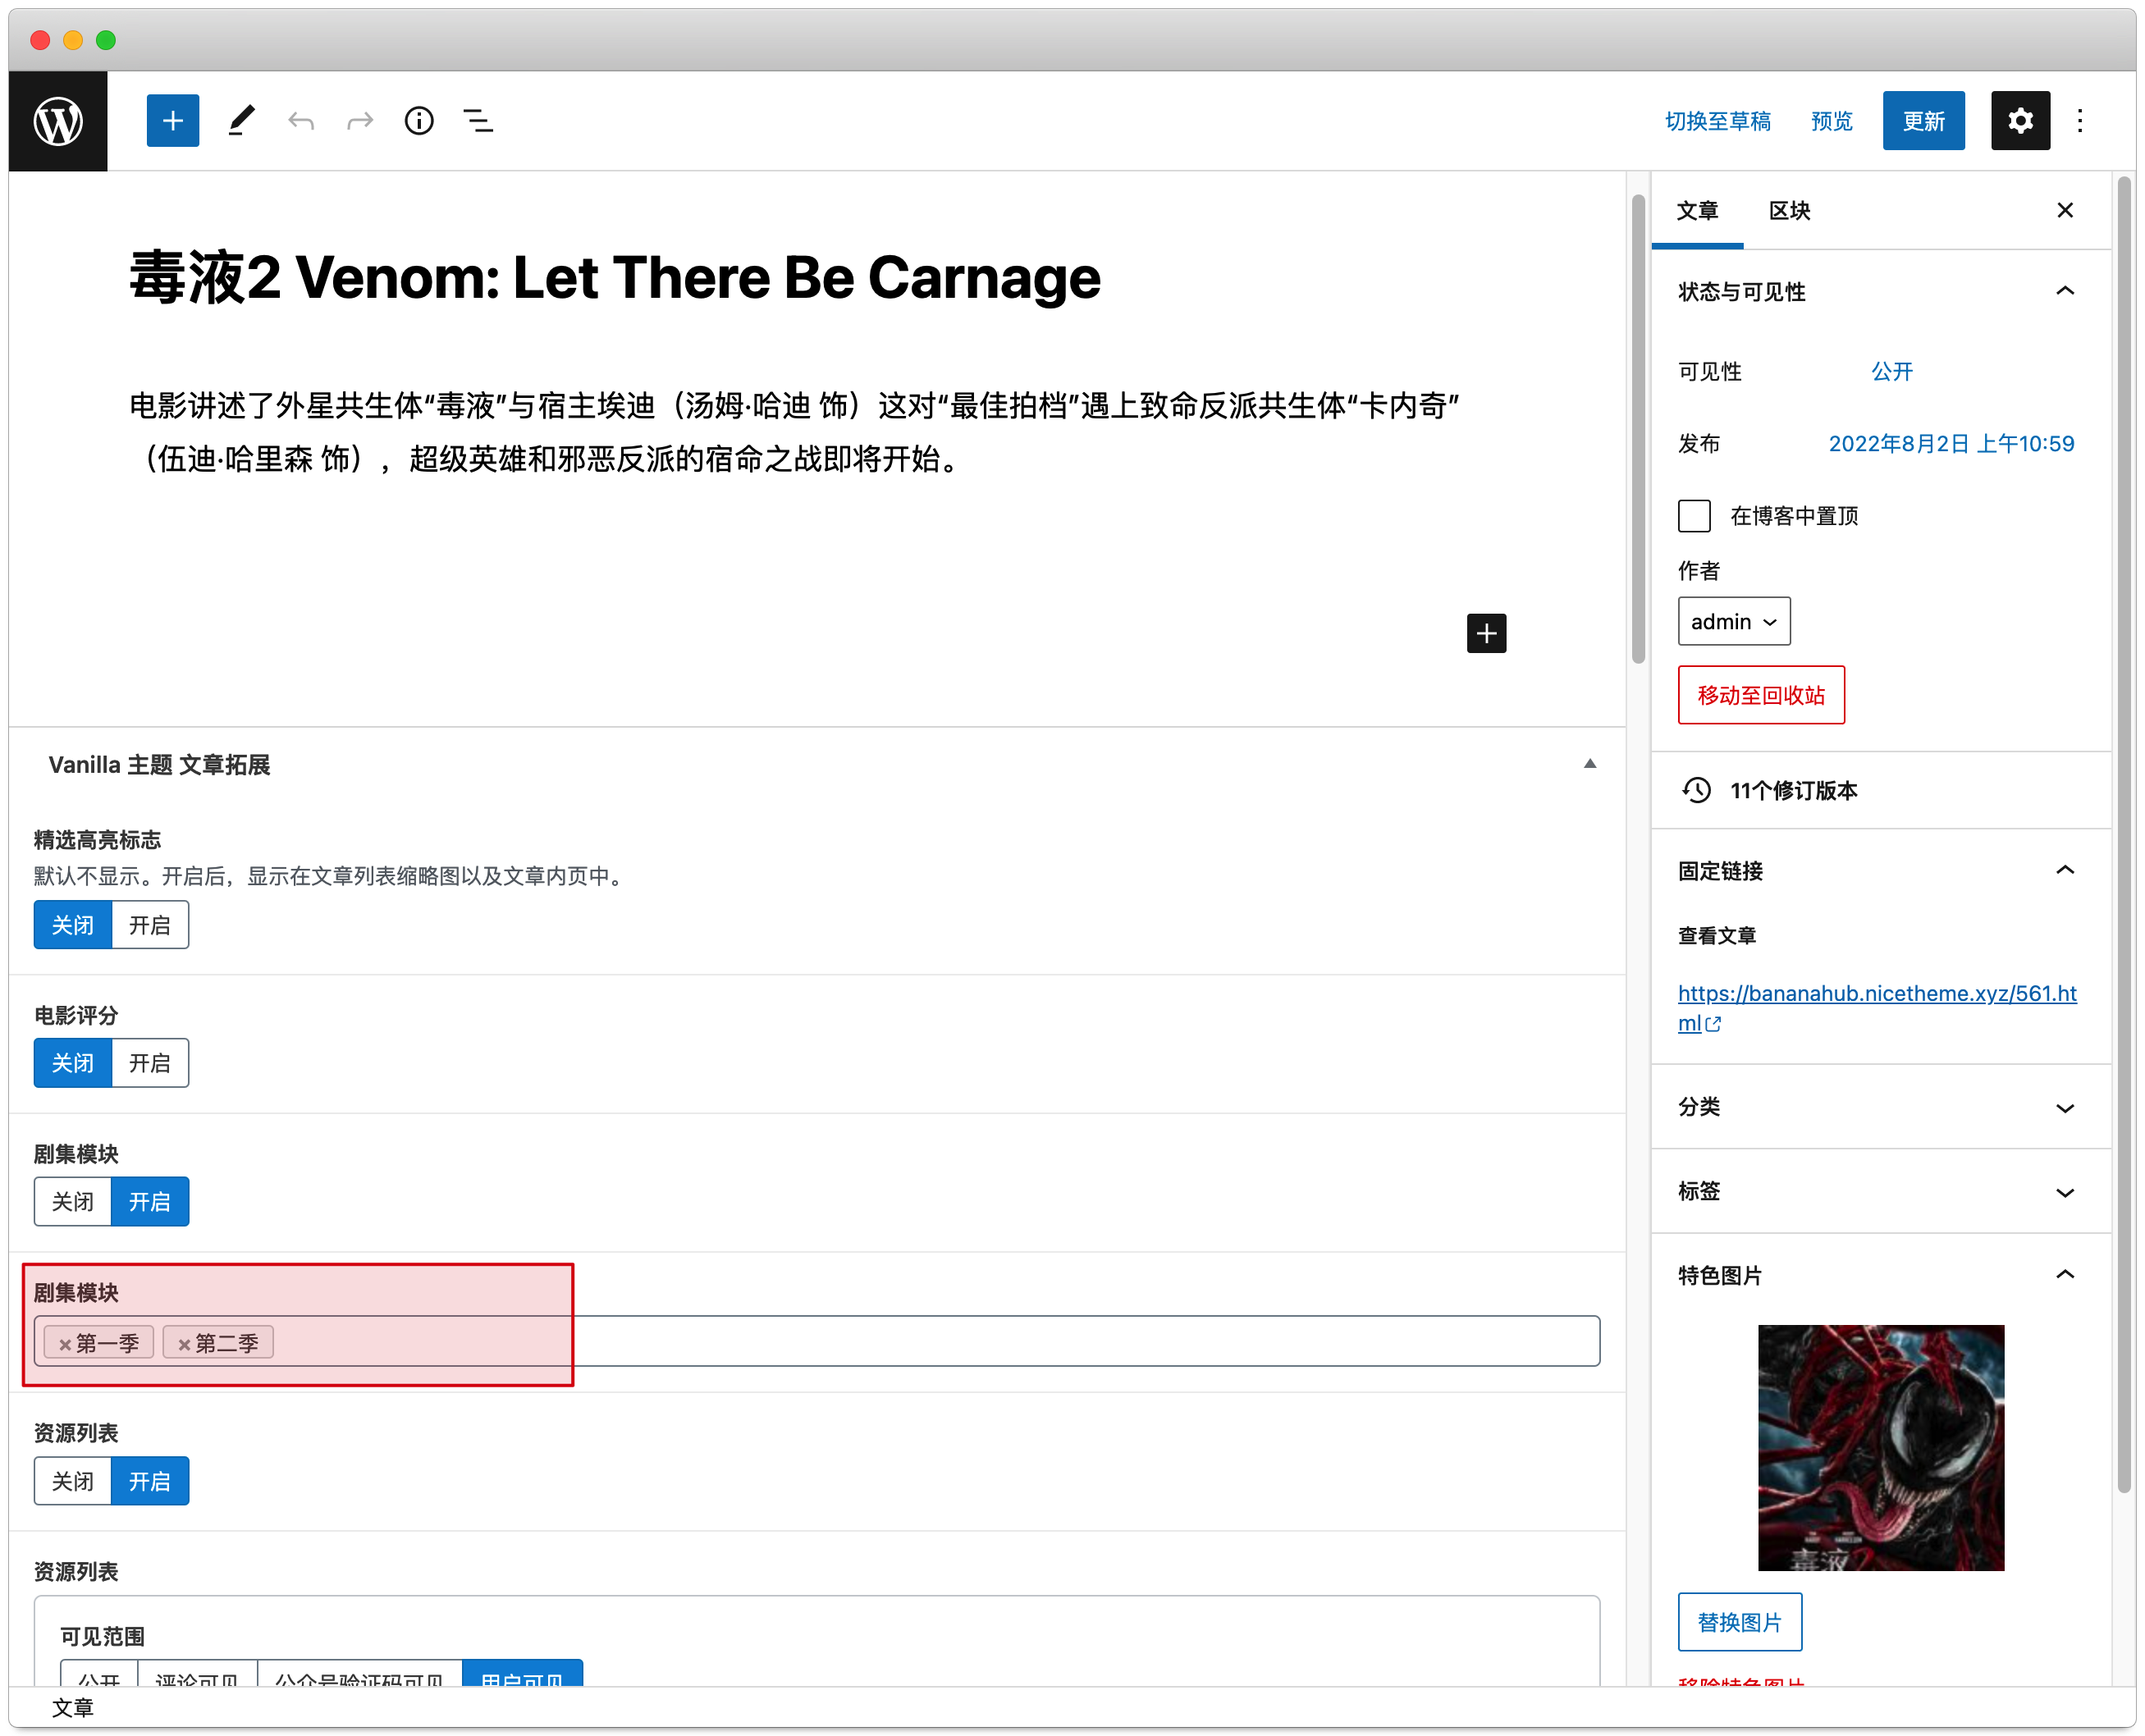This screenshot has height=1736, width=2145.
Task: Open the List View outline icon
Action: [478, 121]
